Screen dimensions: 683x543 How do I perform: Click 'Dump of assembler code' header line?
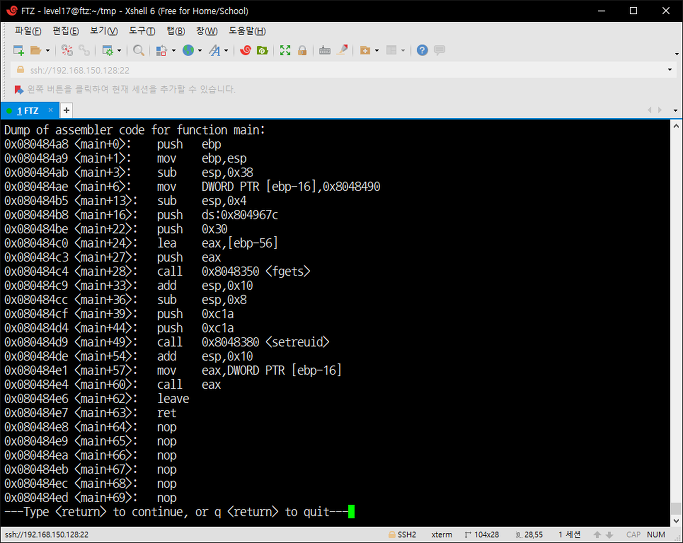[135, 130]
